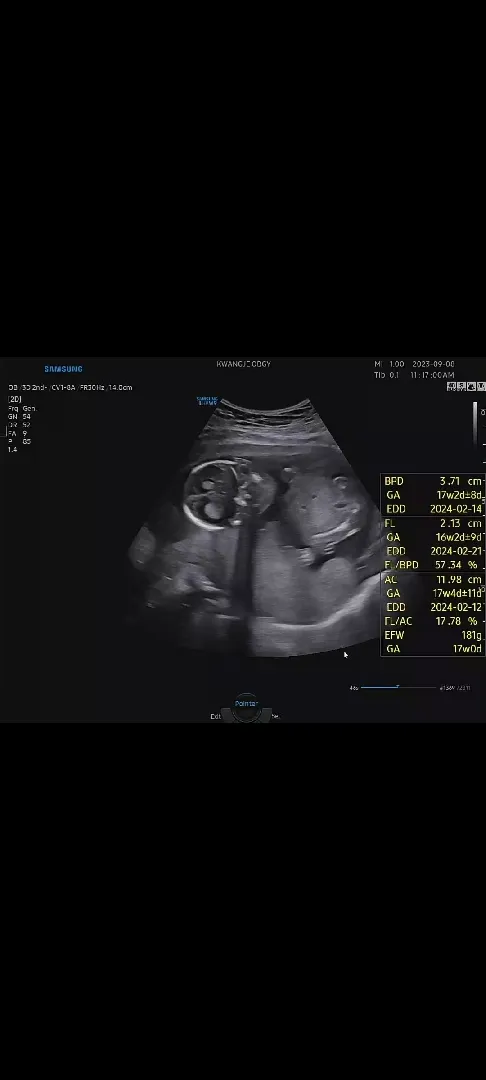Screen dimensions: 486x1080
Task: Click the 'TIb 0.1' reading
Action: click(x=387, y=375)
